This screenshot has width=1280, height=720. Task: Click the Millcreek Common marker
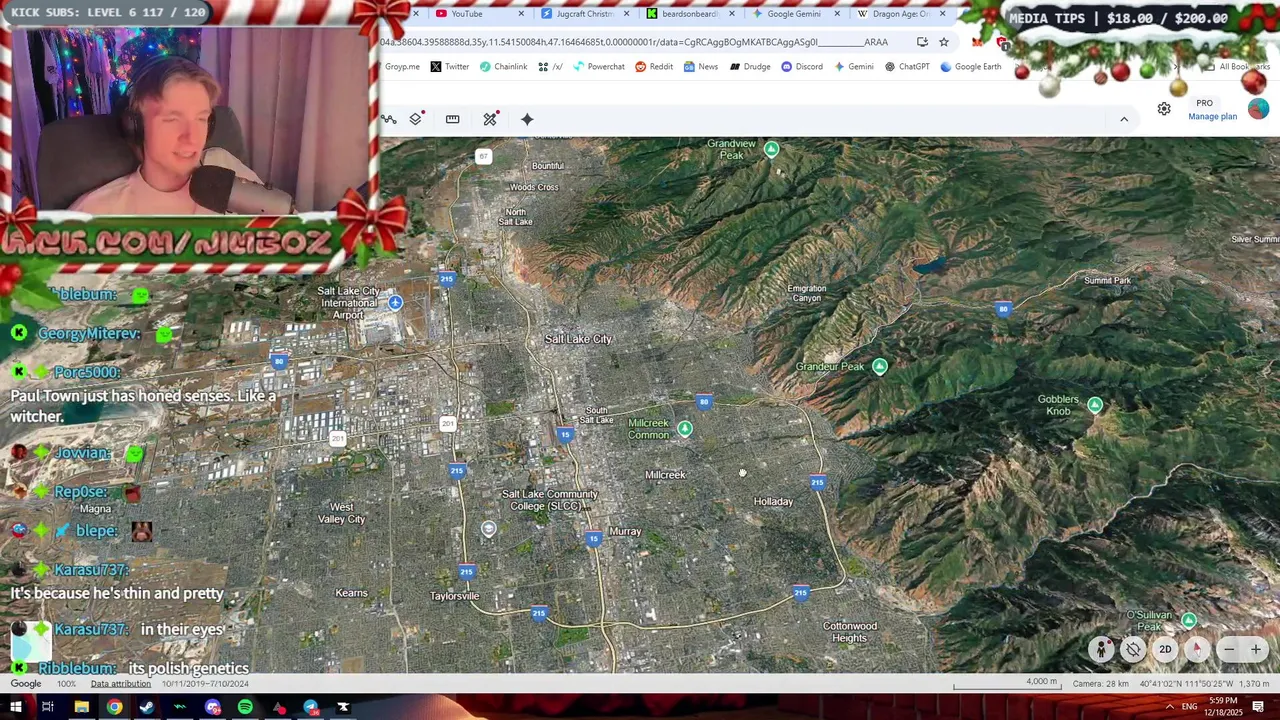[685, 428]
